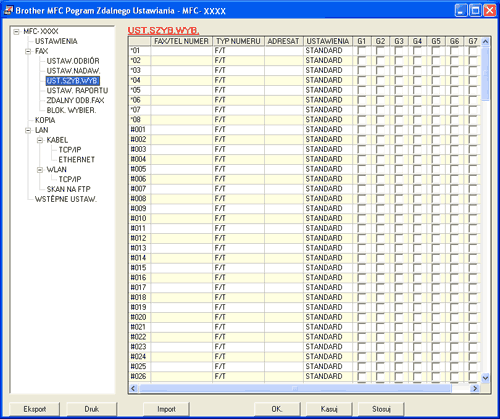
Task: Close the Brother MFC window
Action: 490,10
